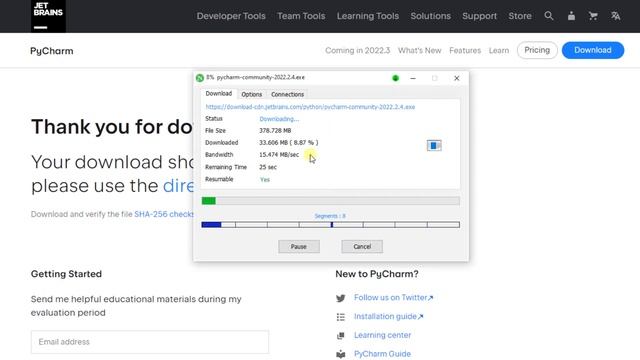Switch to the Connections tab
The image size is (640, 360).
point(287,94)
